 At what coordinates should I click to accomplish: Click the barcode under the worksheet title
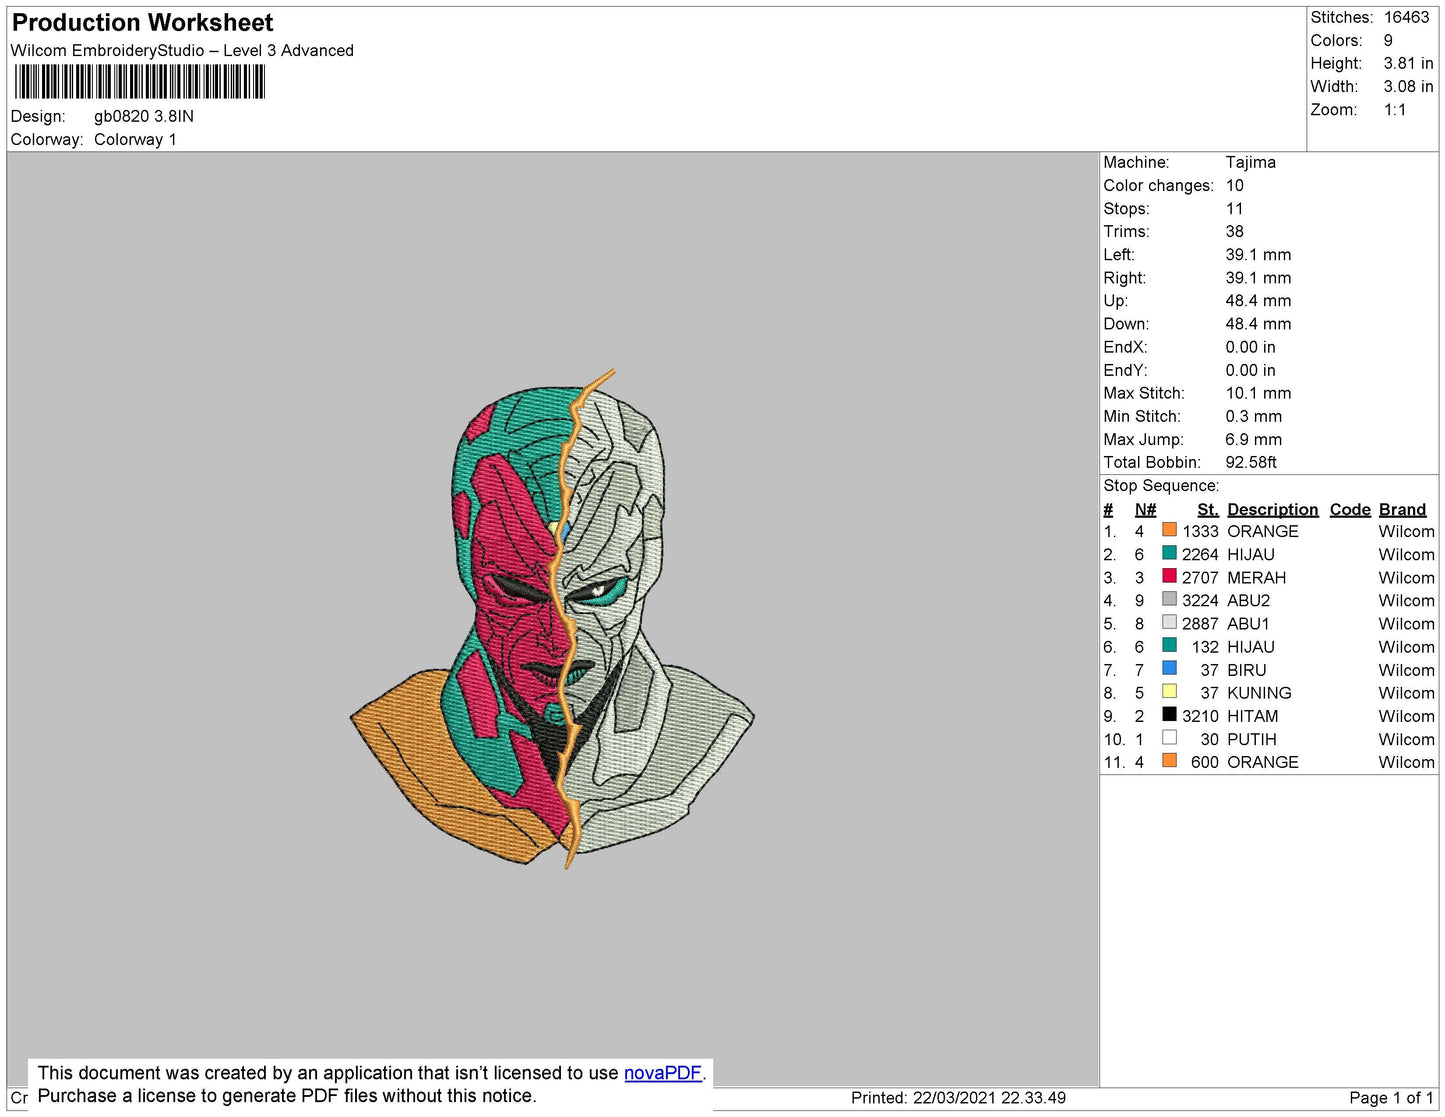[x=140, y=82]
